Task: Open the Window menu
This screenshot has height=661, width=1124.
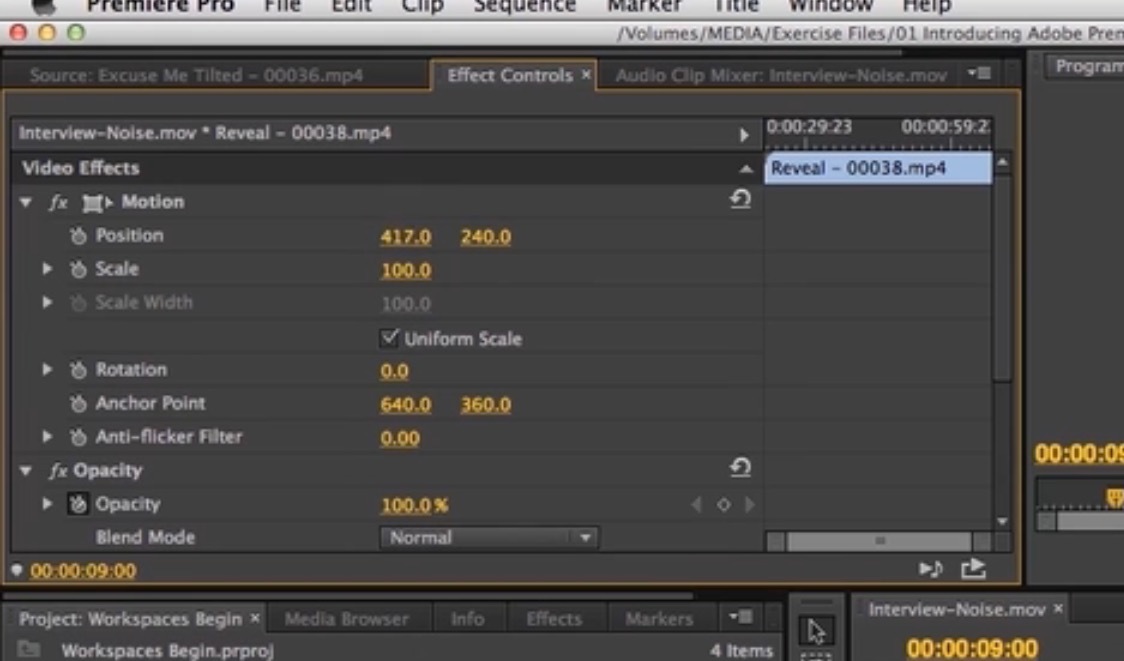Action: [831, 6]
